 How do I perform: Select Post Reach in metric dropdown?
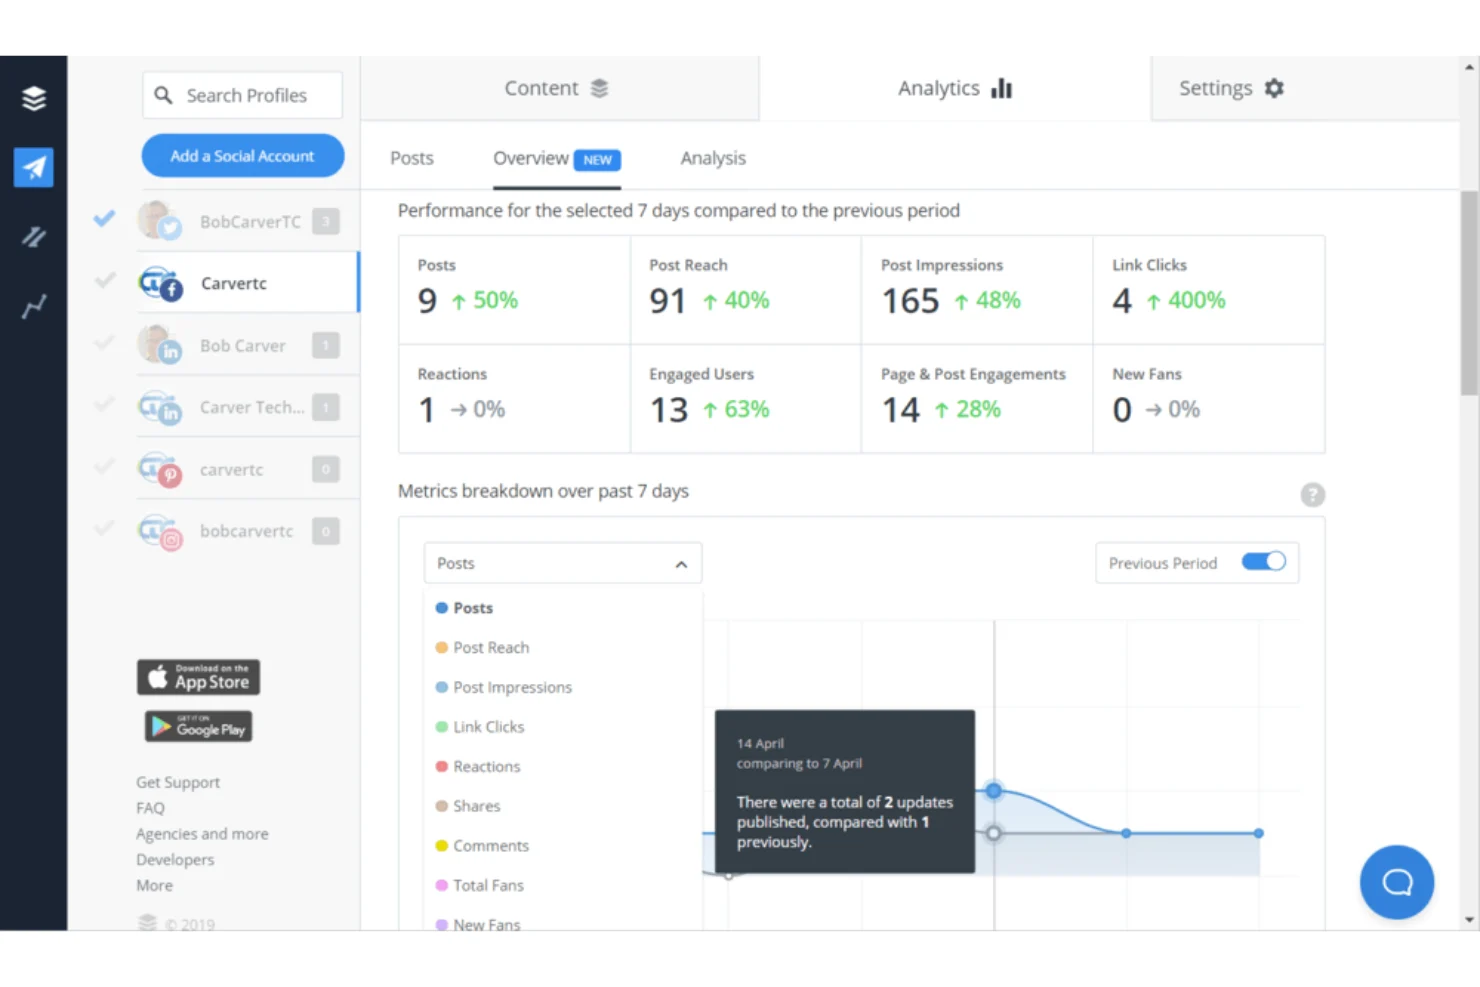coord(491,648)
